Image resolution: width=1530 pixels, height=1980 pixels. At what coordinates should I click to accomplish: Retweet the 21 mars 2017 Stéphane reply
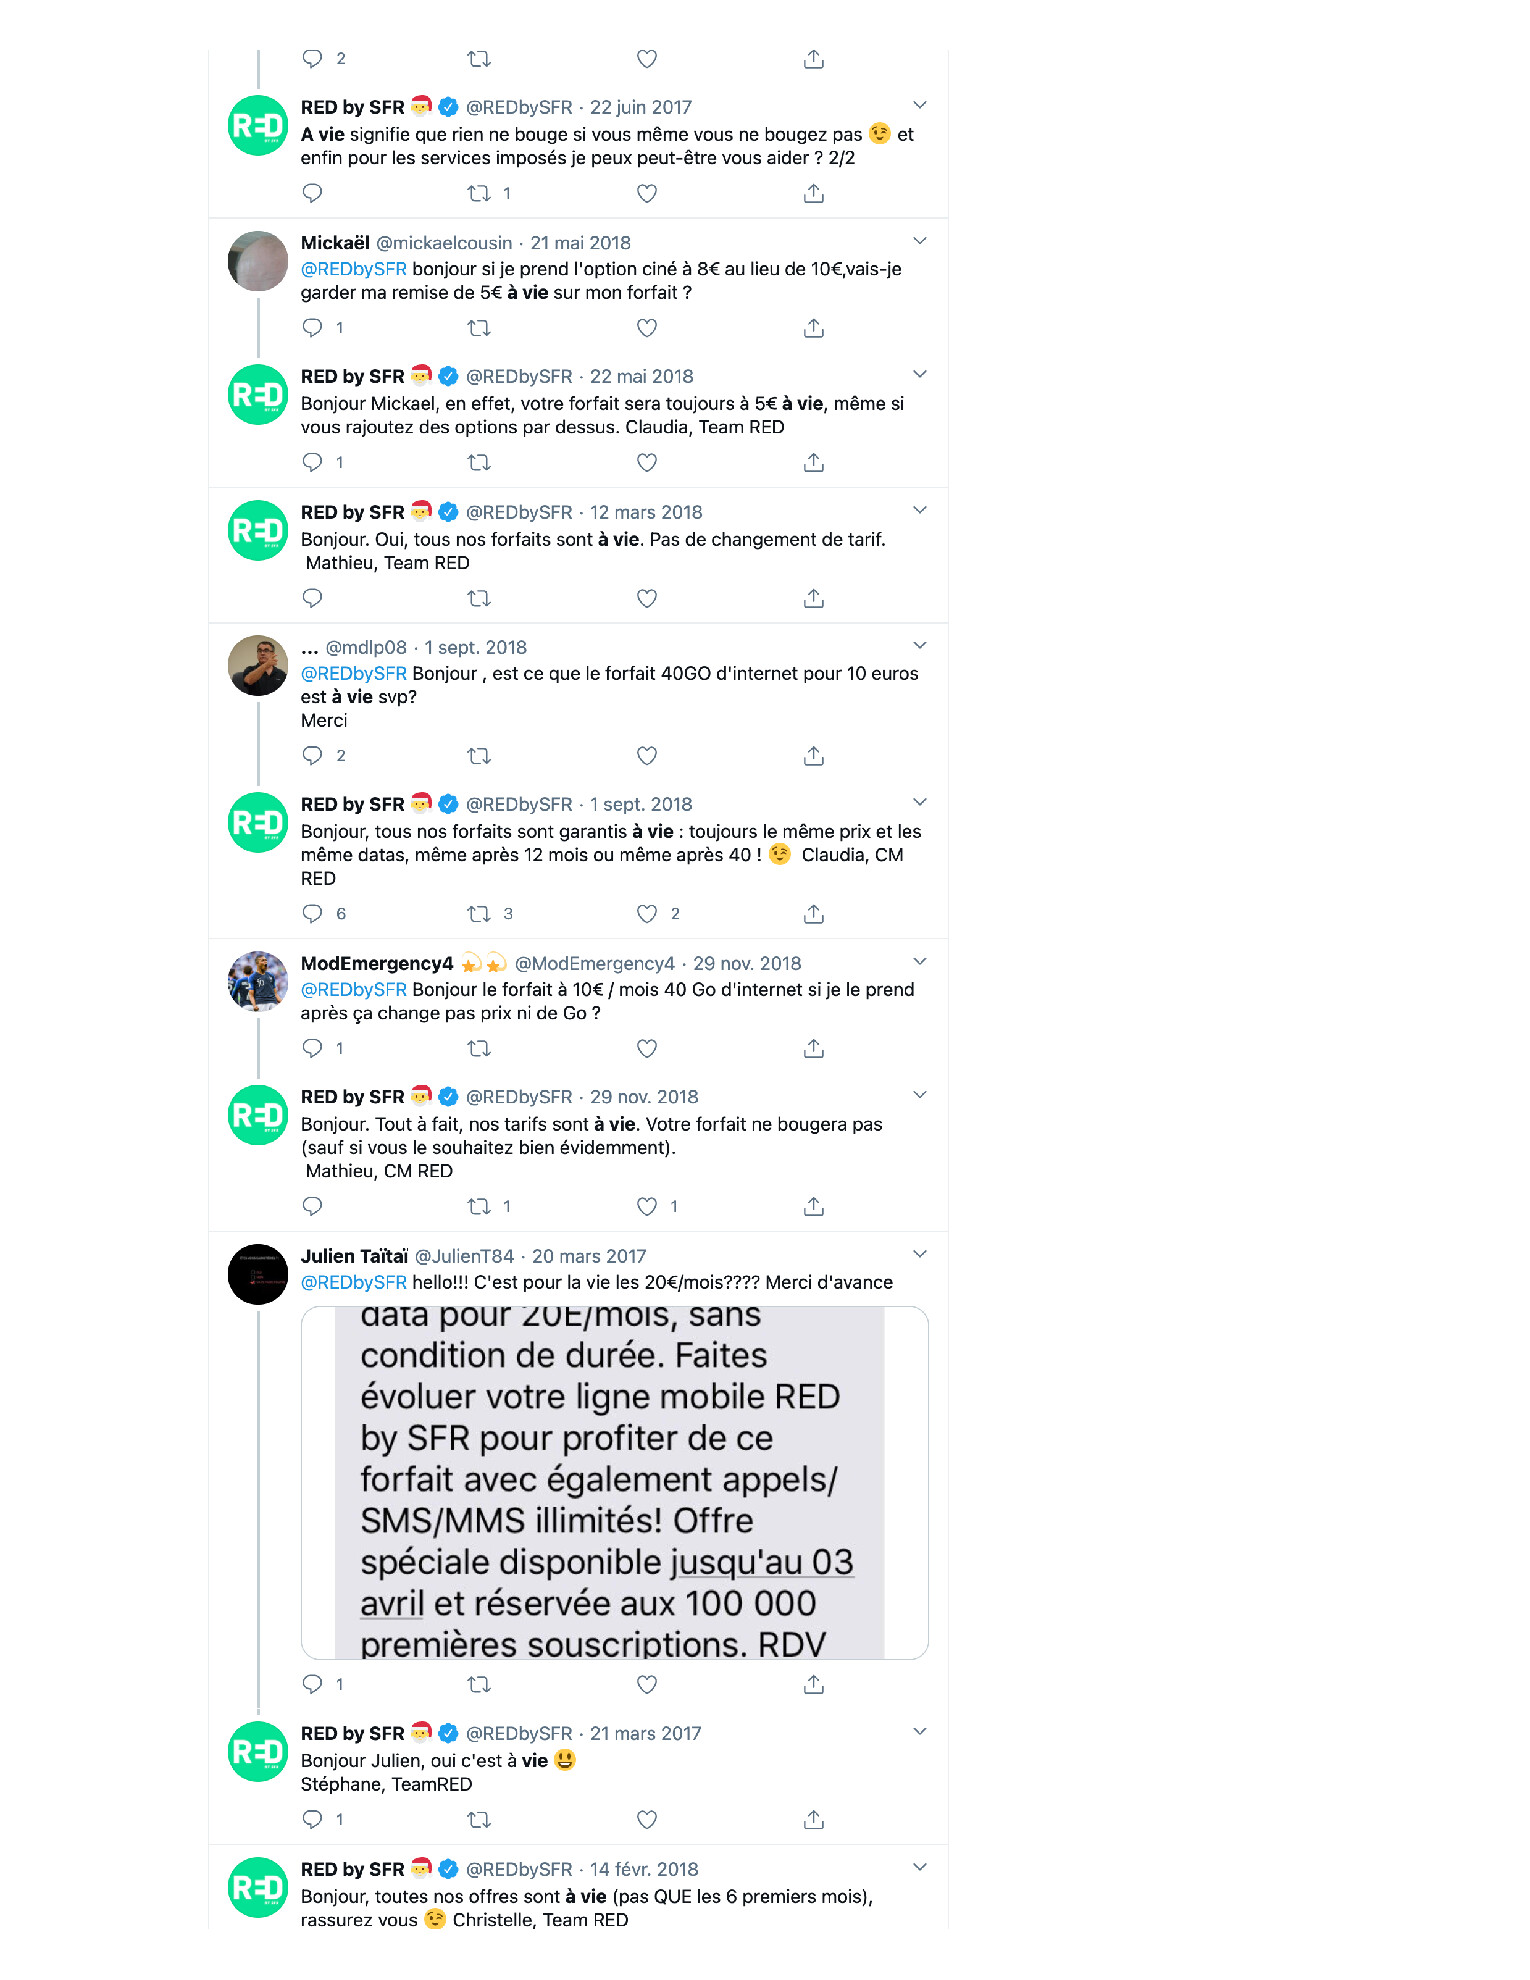tap(479, 1820)
